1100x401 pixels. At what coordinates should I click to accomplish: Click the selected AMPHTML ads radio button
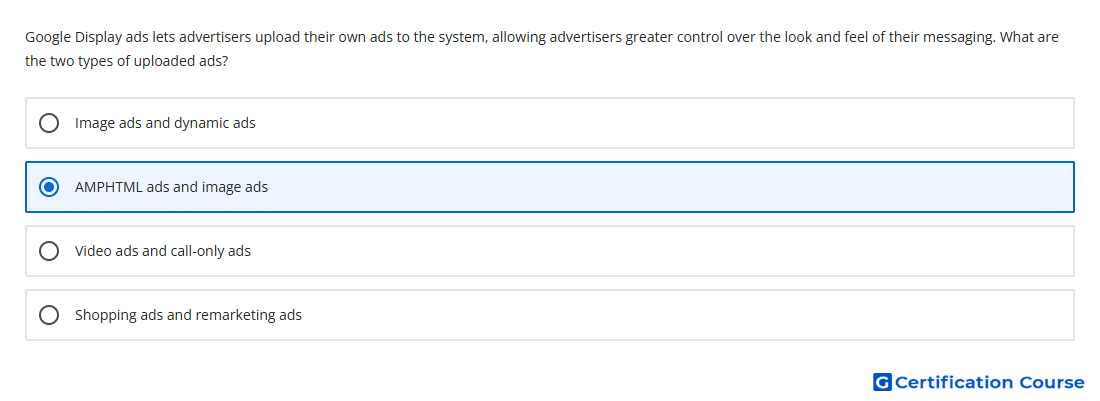(x=49, y=187)
